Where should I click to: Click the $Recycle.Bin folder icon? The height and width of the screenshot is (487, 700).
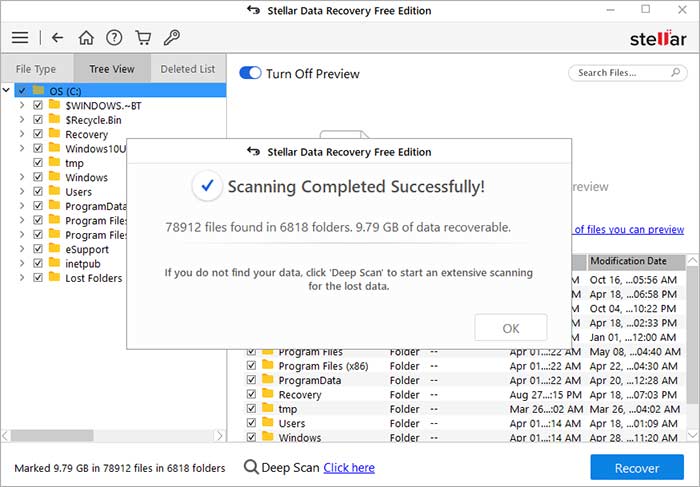point(54,119)
